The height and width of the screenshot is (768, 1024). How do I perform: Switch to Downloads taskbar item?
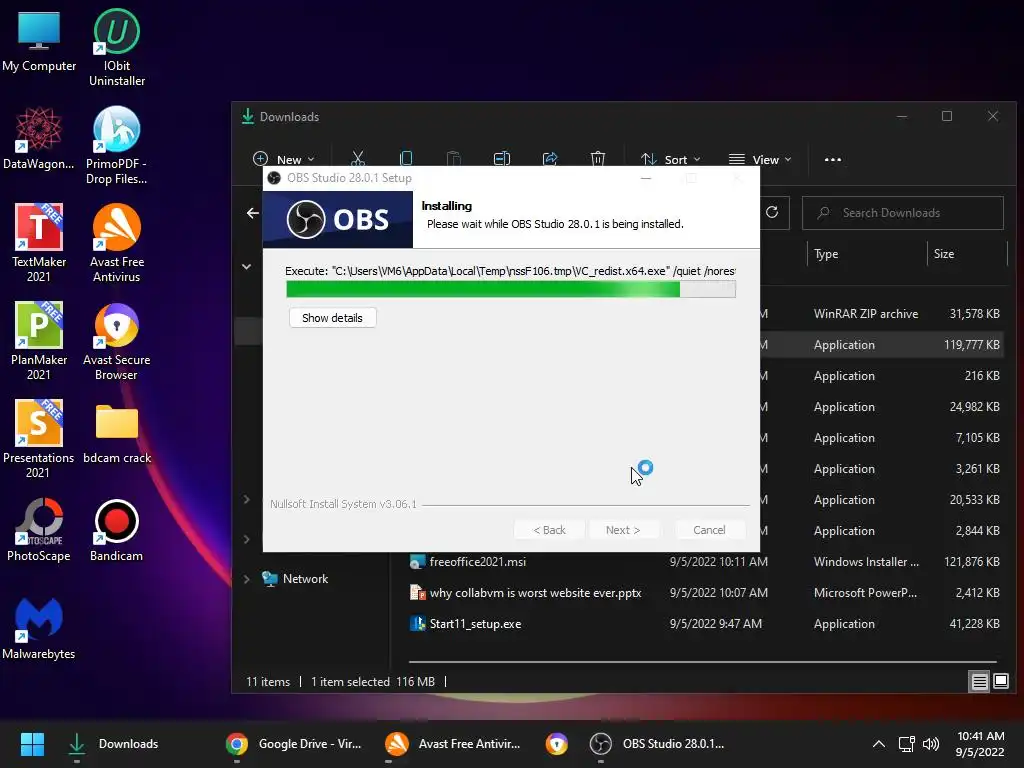pos(114,744)
